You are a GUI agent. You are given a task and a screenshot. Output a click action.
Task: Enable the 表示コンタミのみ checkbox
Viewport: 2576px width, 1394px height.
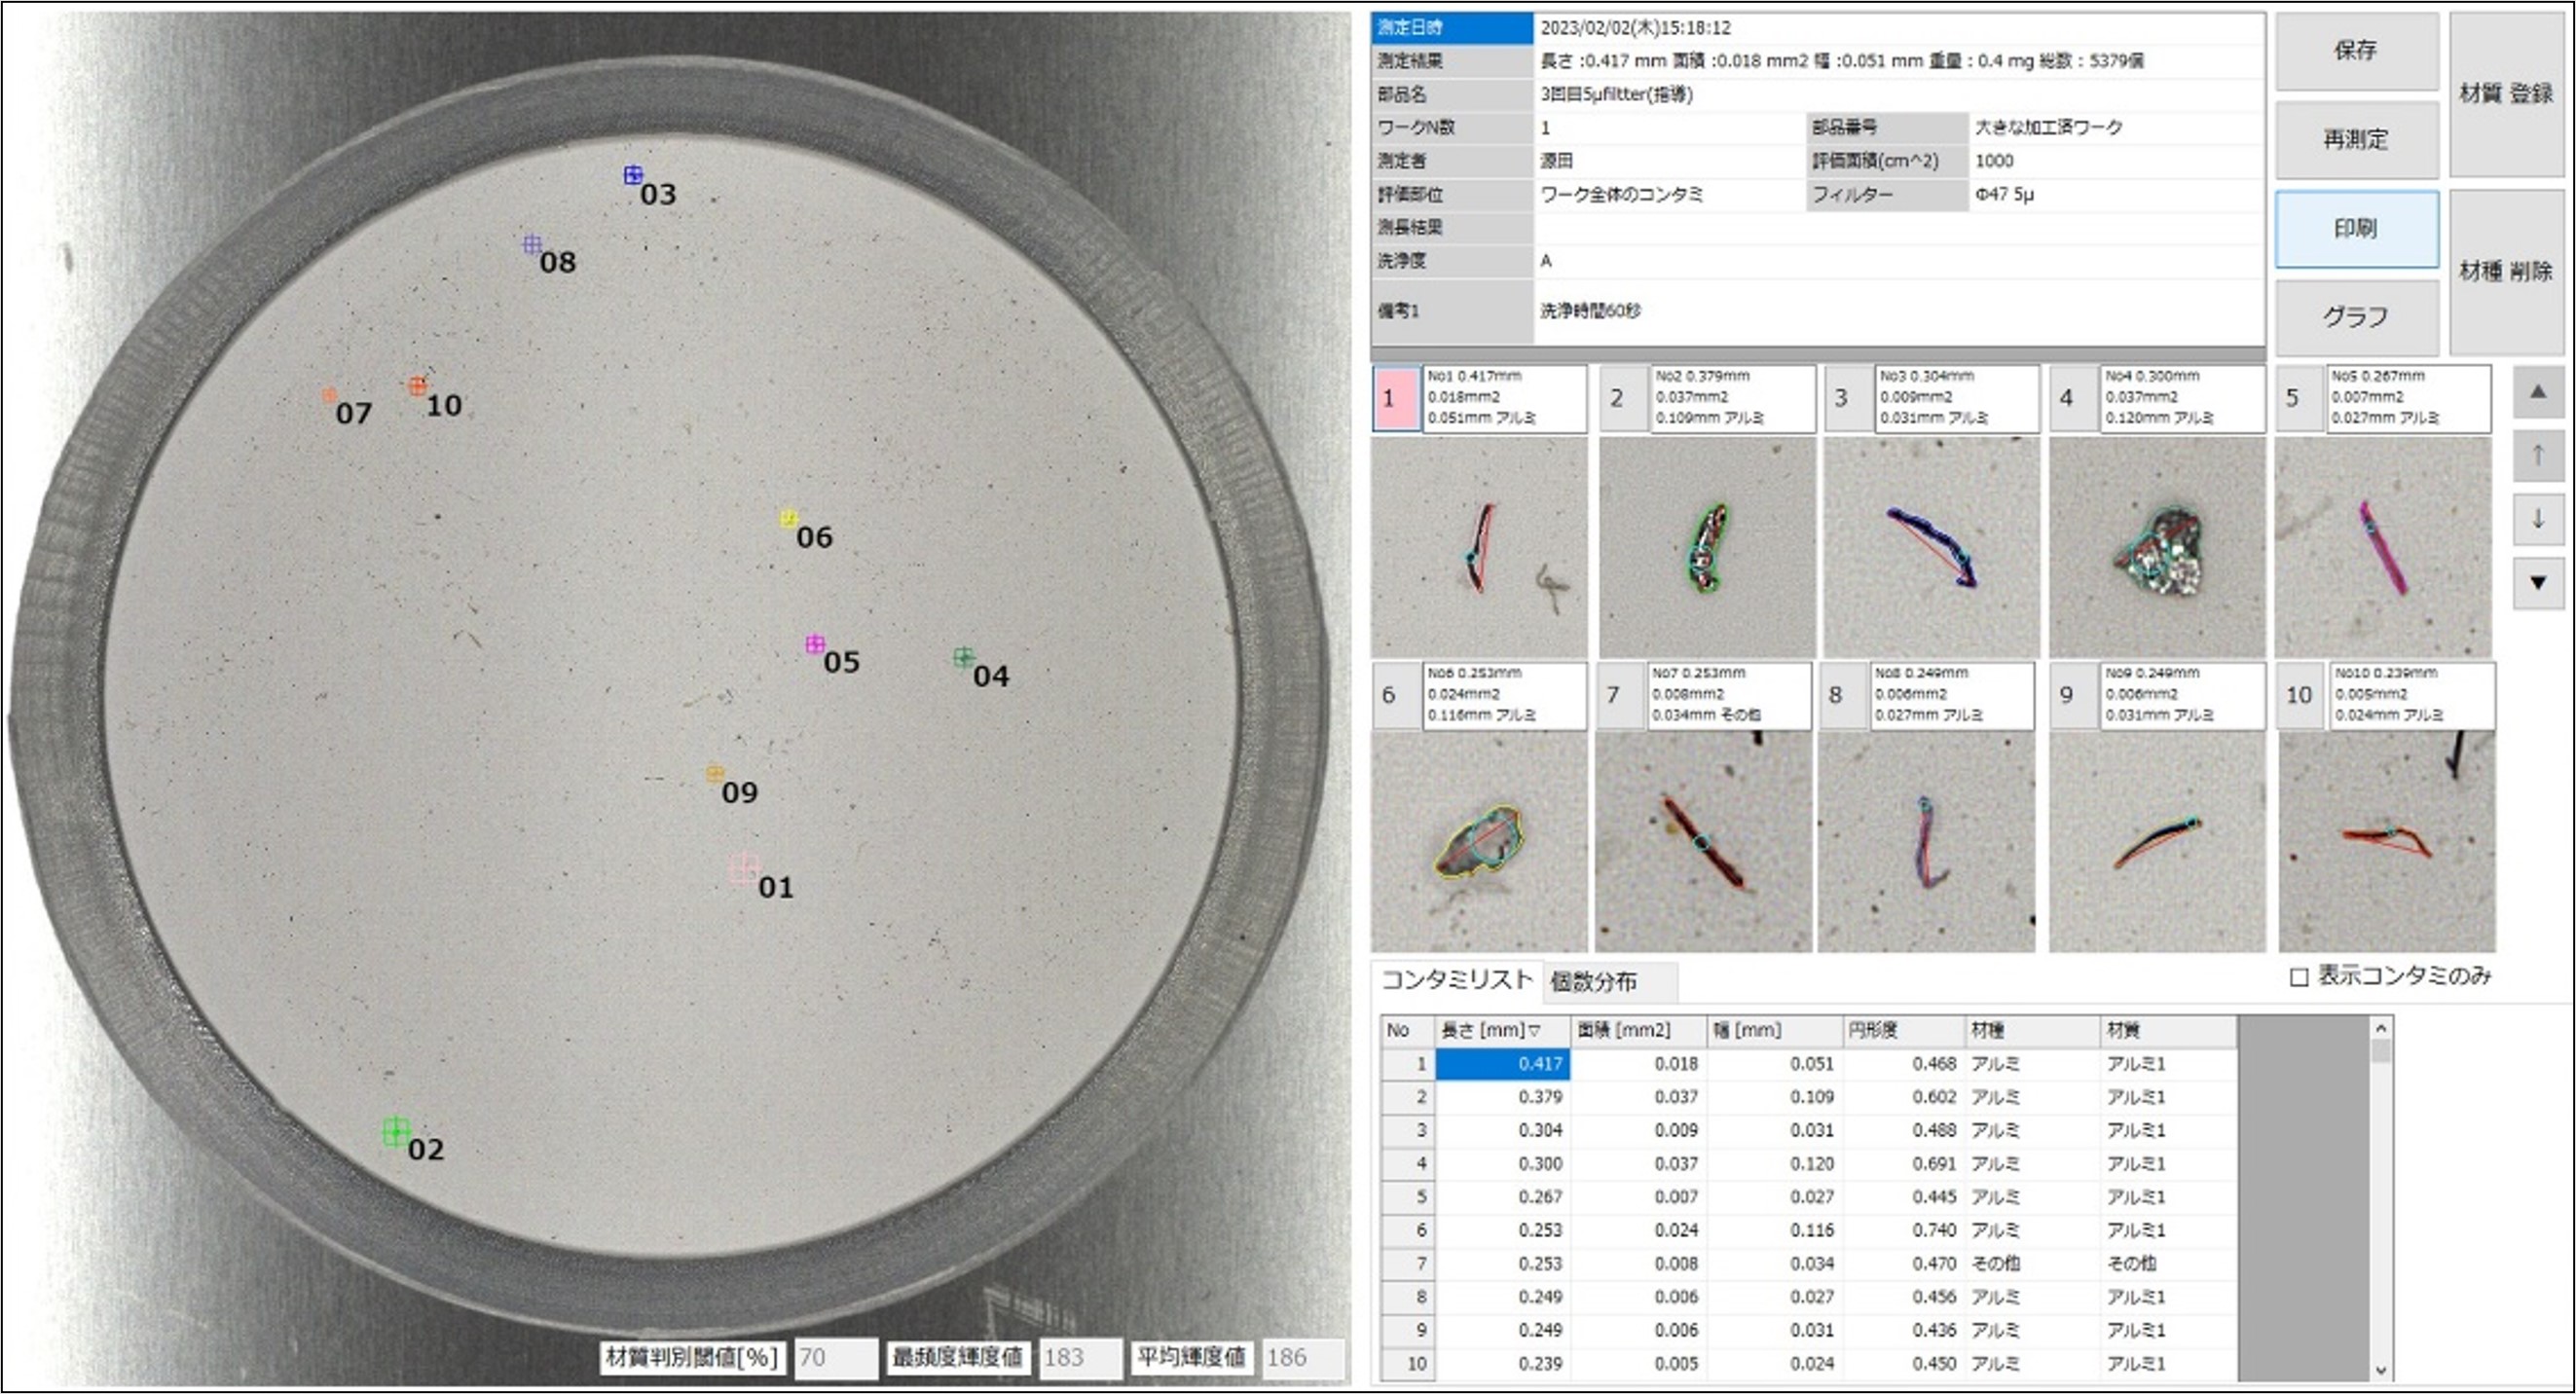click(2299, 977)
